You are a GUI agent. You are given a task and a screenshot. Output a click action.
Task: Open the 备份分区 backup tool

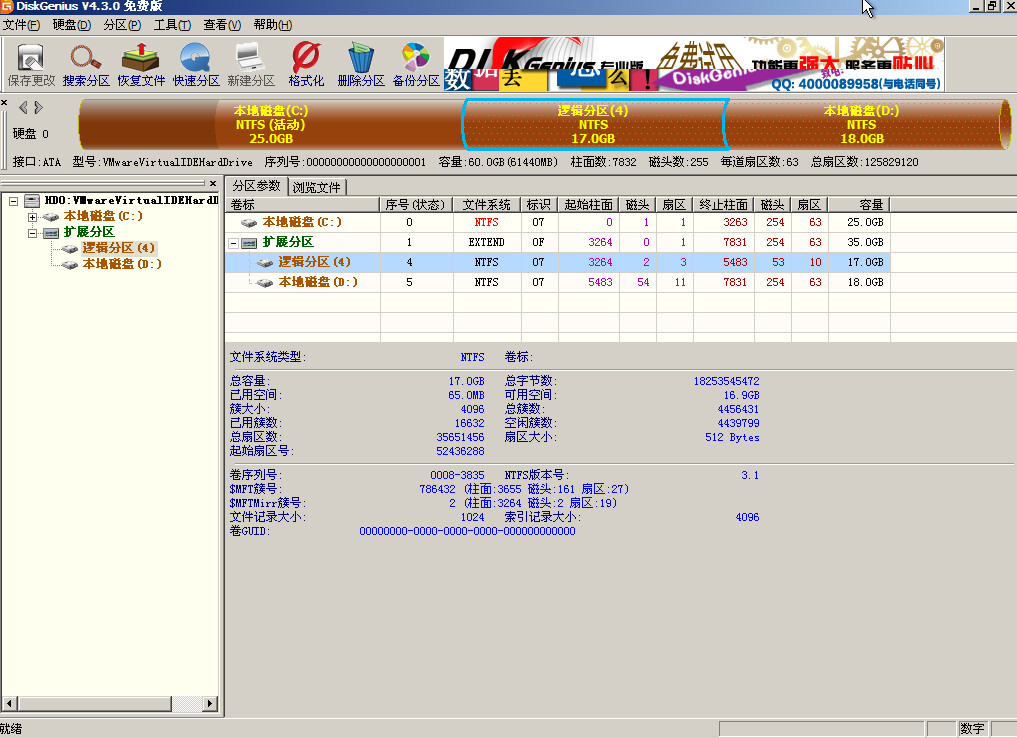(416, 64)
